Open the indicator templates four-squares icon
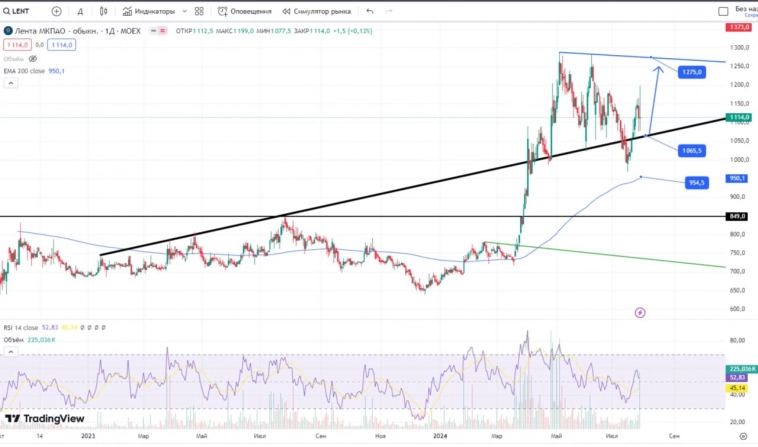758x447 pixels. [x=199, y=11]
